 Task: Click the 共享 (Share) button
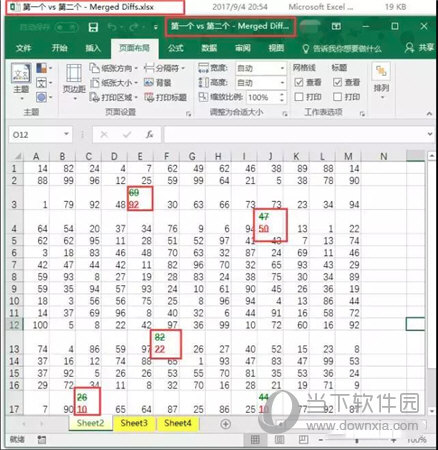(419, 48)
